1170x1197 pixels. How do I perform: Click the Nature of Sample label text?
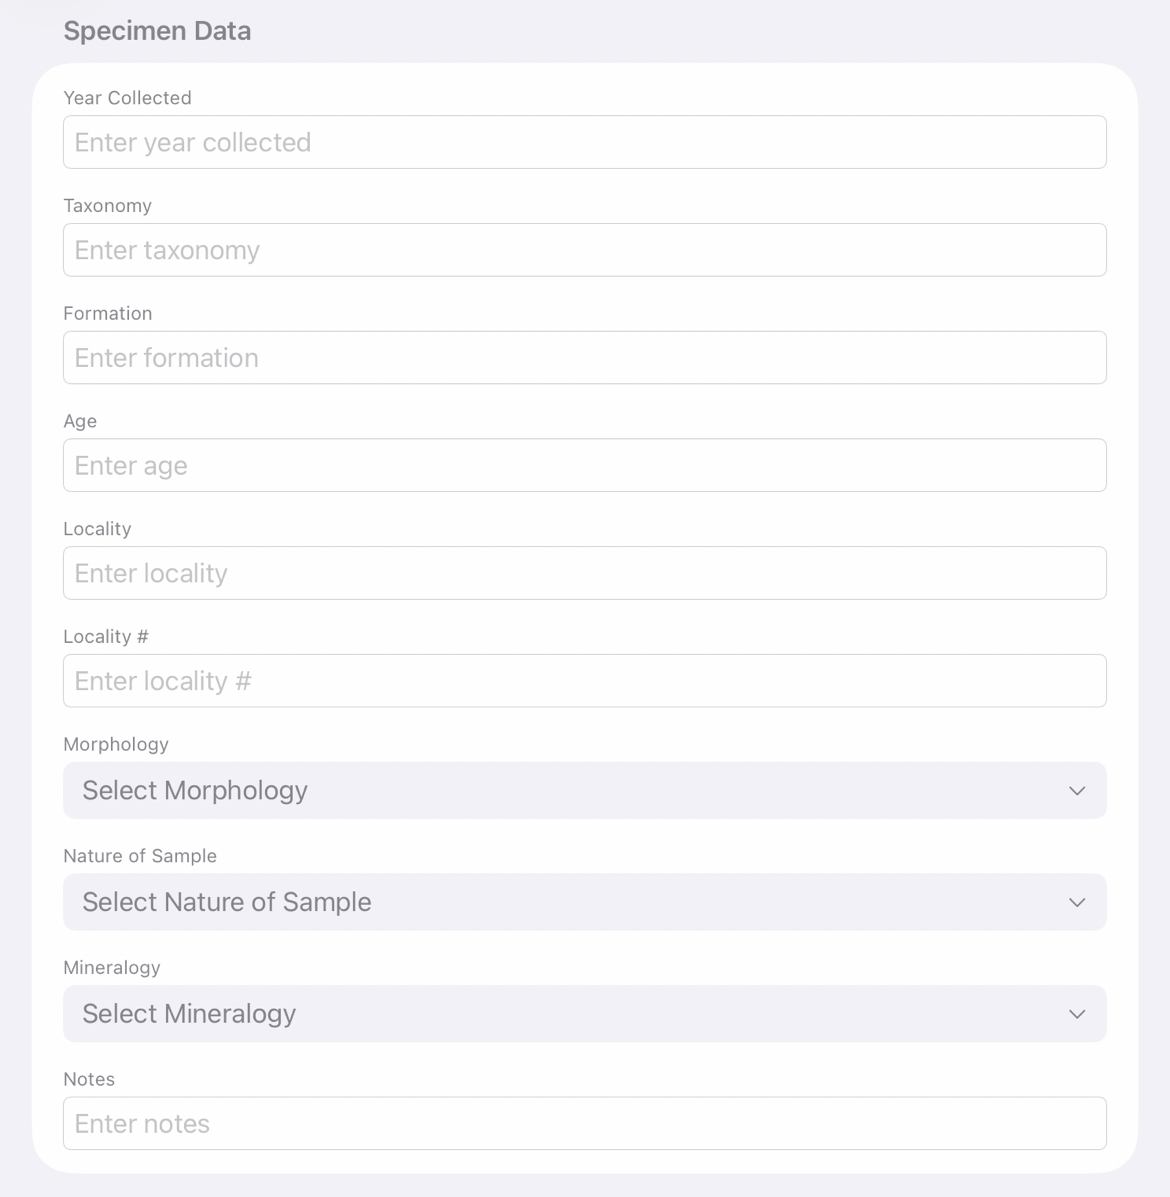140,856
